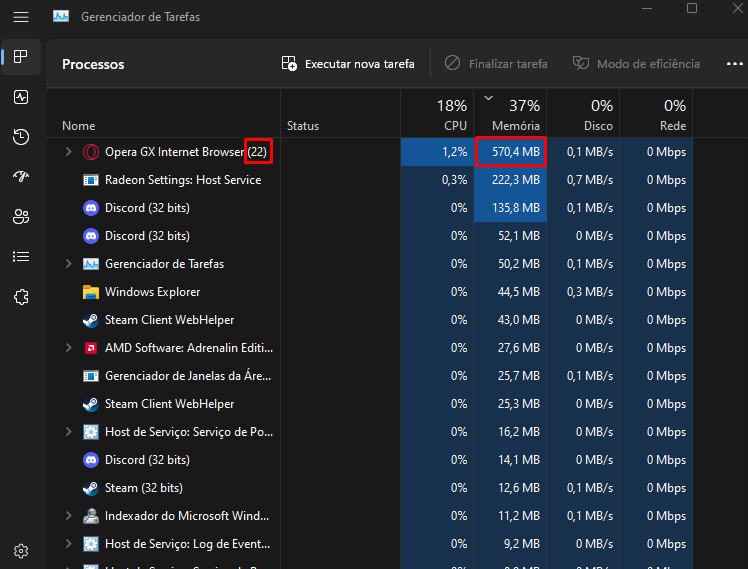
Task: Select the Windows Explorer process row
Action: [370, 292]
